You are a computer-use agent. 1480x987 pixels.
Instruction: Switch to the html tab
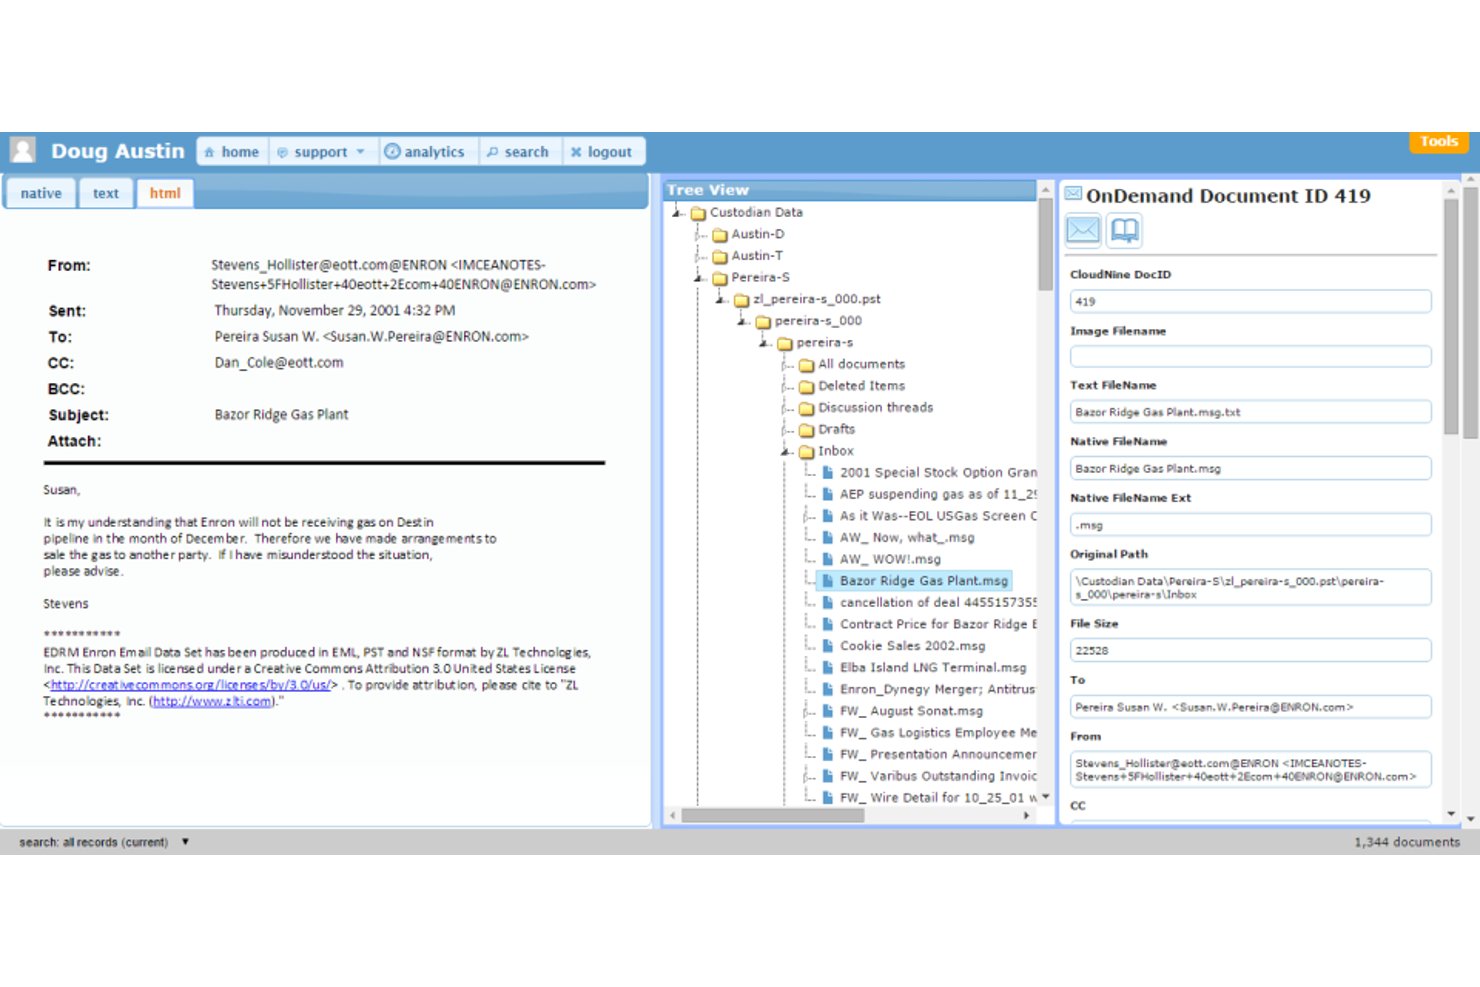point(165,193)
